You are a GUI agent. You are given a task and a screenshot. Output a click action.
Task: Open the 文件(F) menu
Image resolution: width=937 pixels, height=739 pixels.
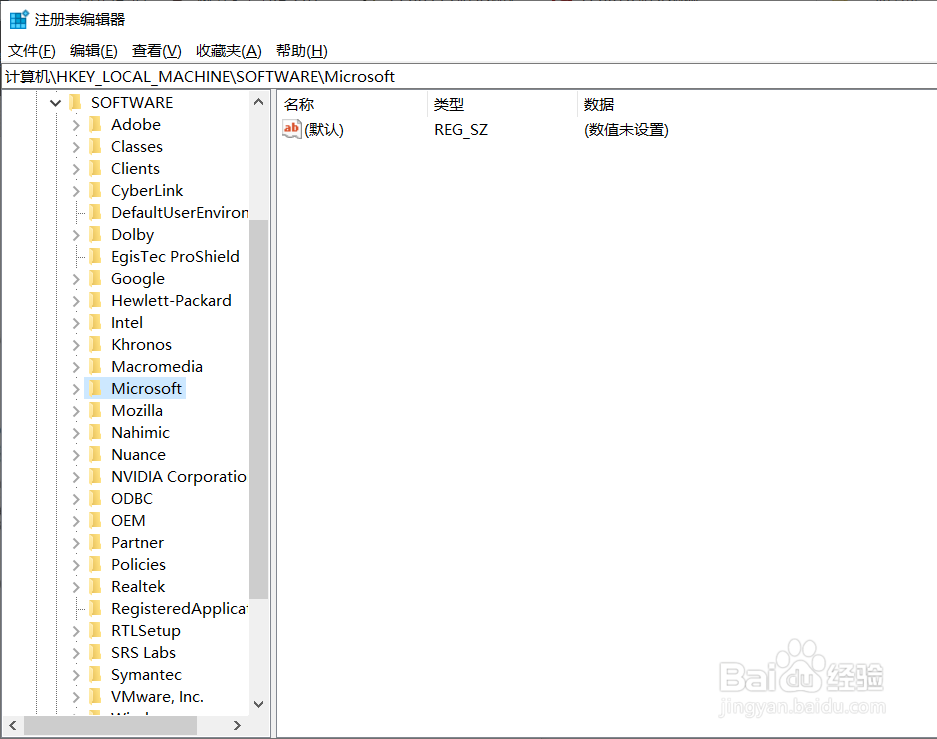pos(32,51)
